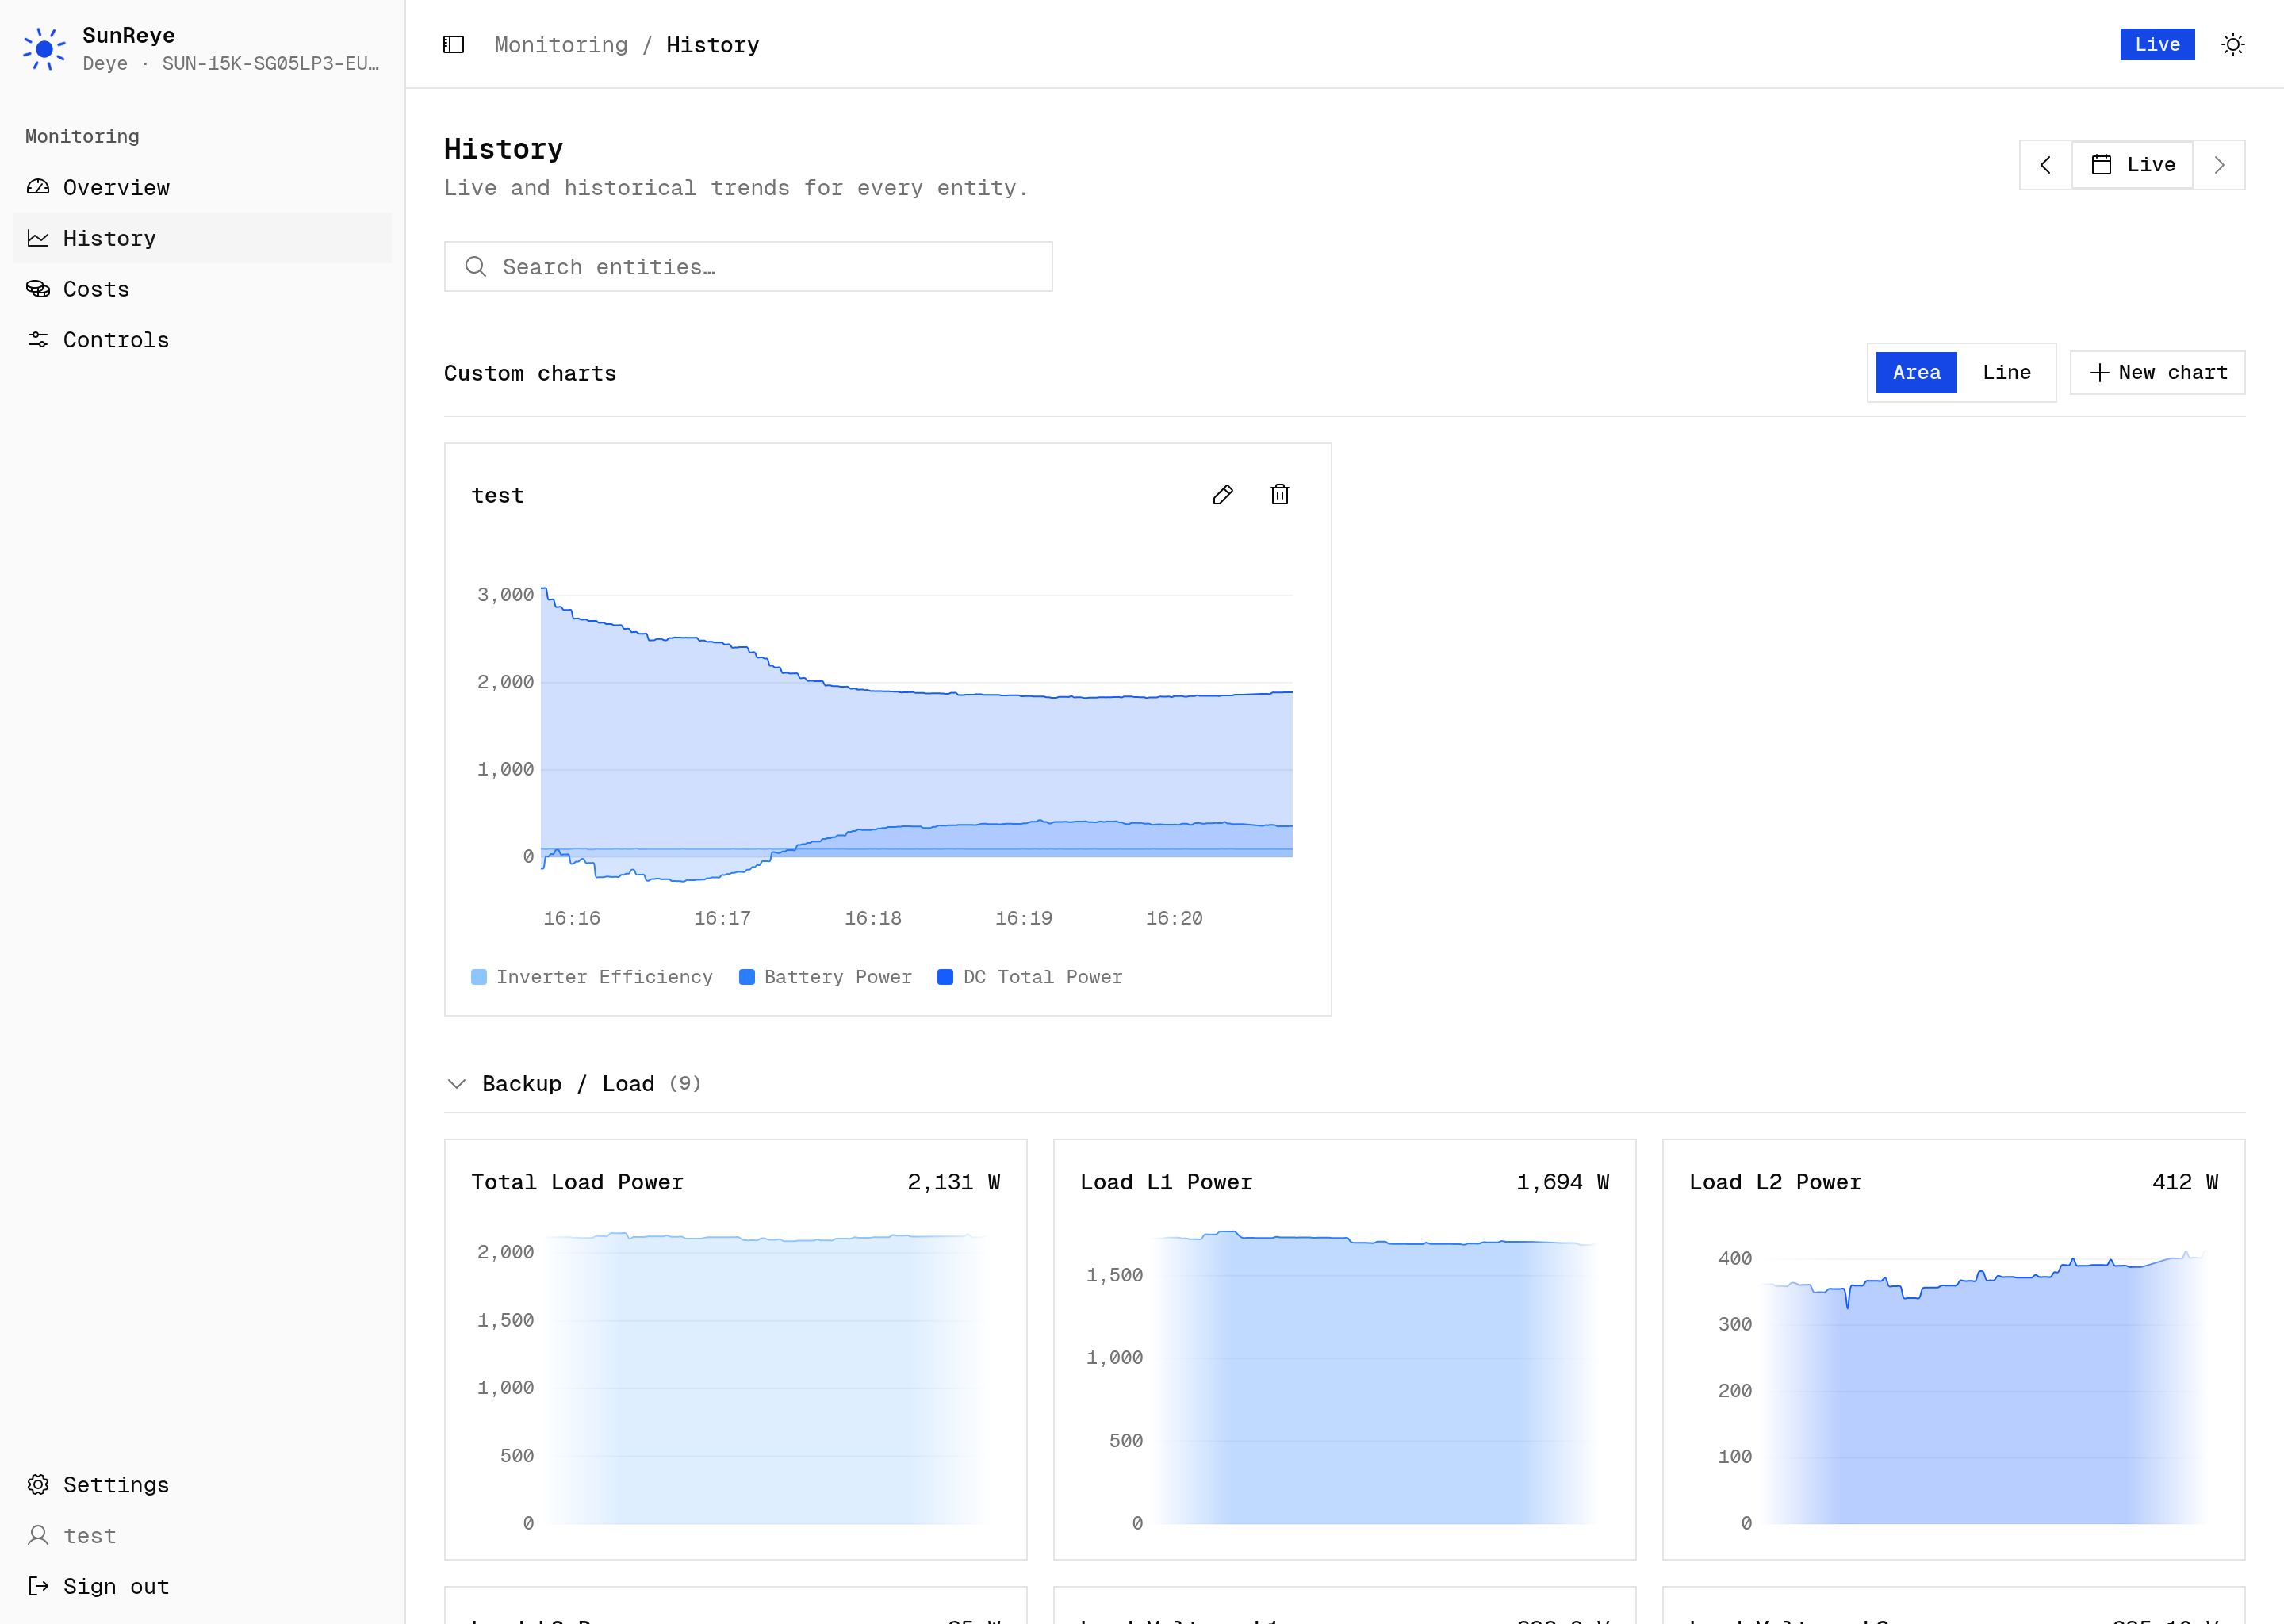Click the magnifier icon in search box
Viewport: 2284px width, 1624px height.
(x=476, y=267)
